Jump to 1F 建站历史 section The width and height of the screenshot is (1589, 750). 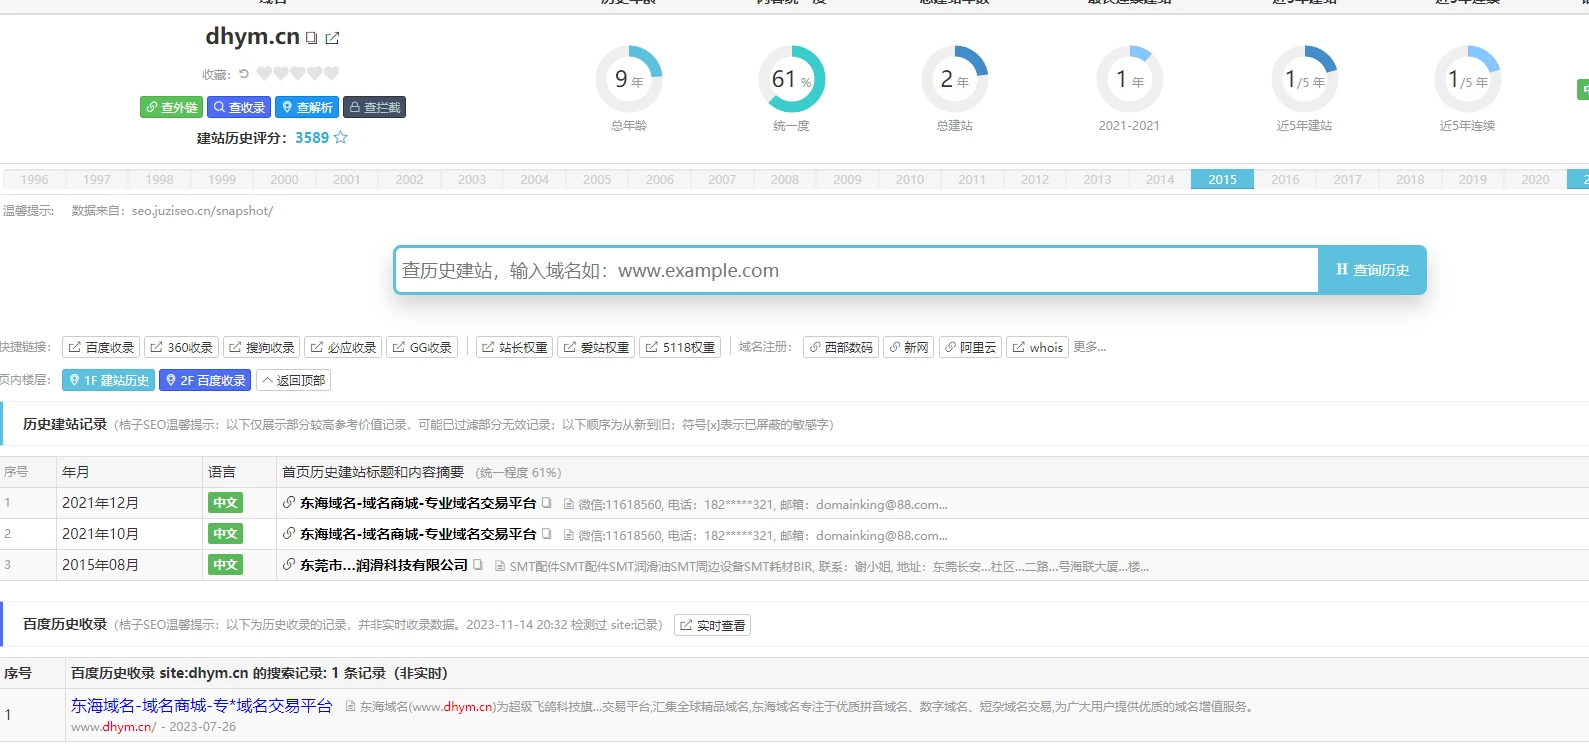(108, 380)
